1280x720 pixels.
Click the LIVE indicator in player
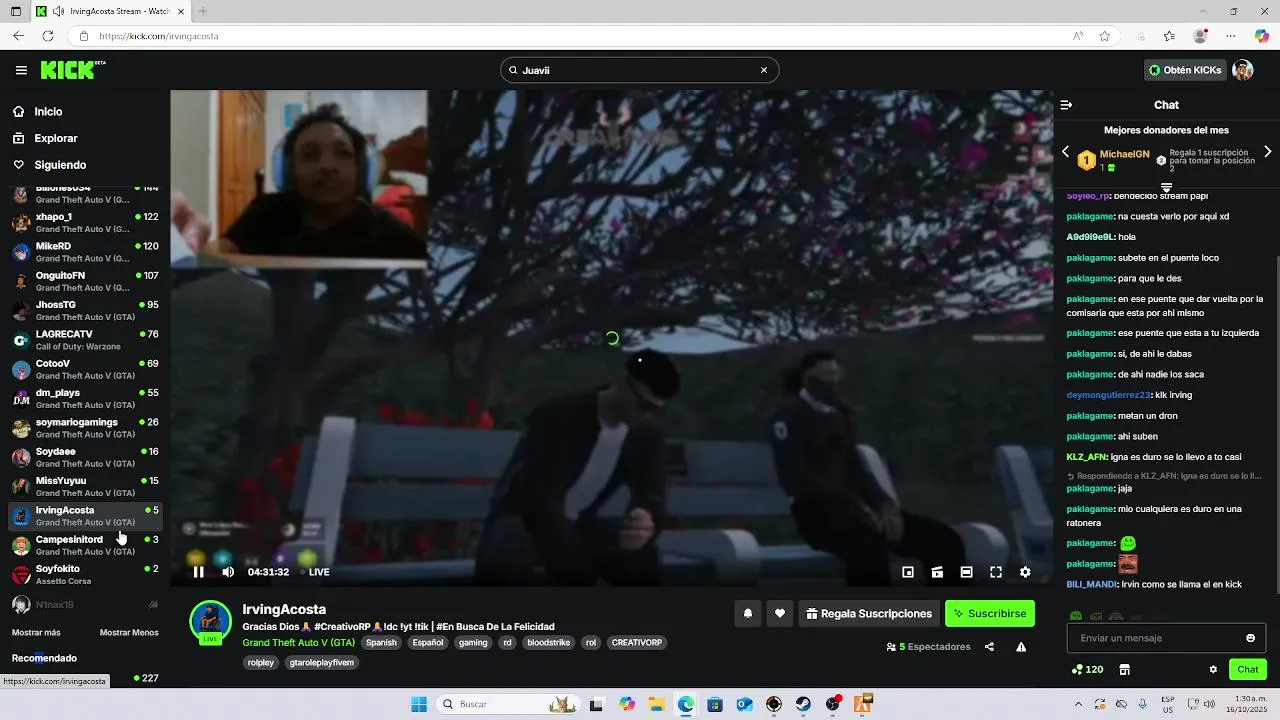[x=315, y=572]
